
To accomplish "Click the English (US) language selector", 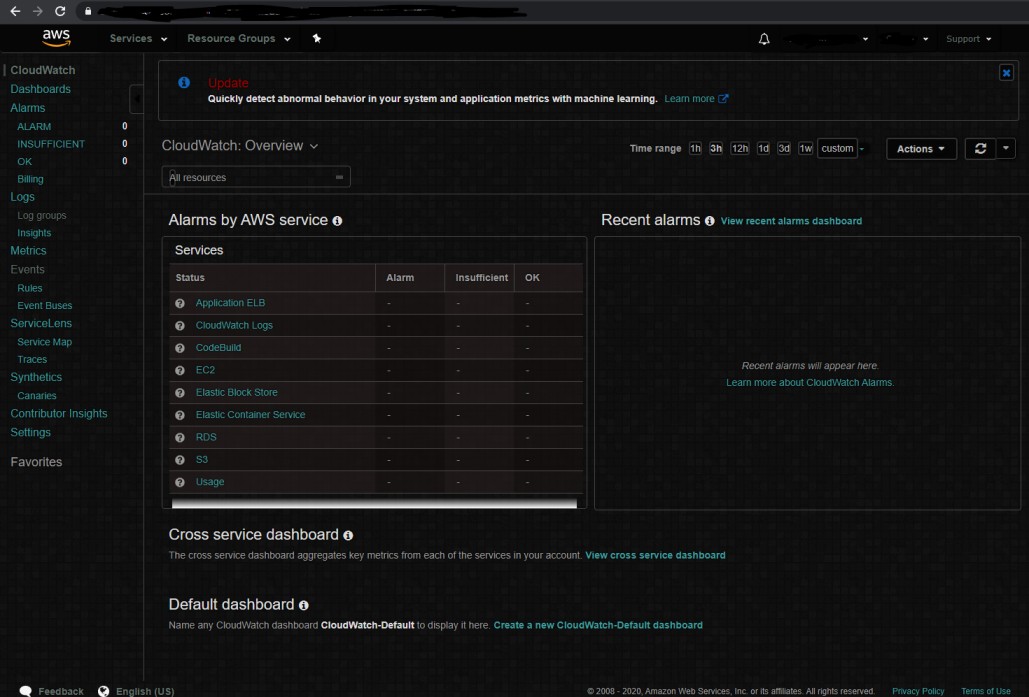I will click(x=145, y=691).
